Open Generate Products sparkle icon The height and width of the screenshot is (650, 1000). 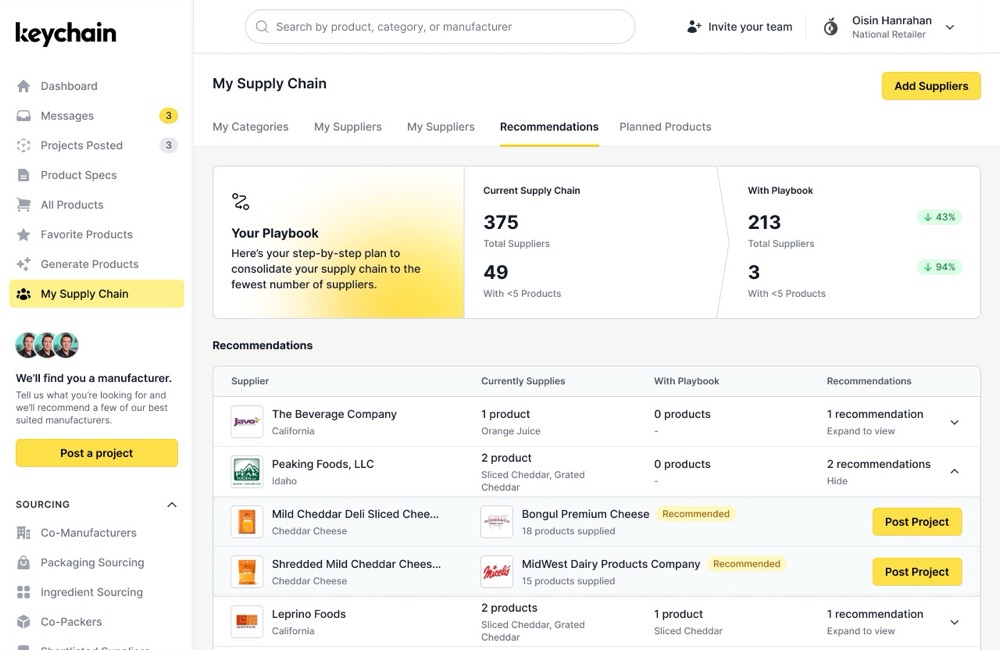pyautogui.click(x=24, y=264)
